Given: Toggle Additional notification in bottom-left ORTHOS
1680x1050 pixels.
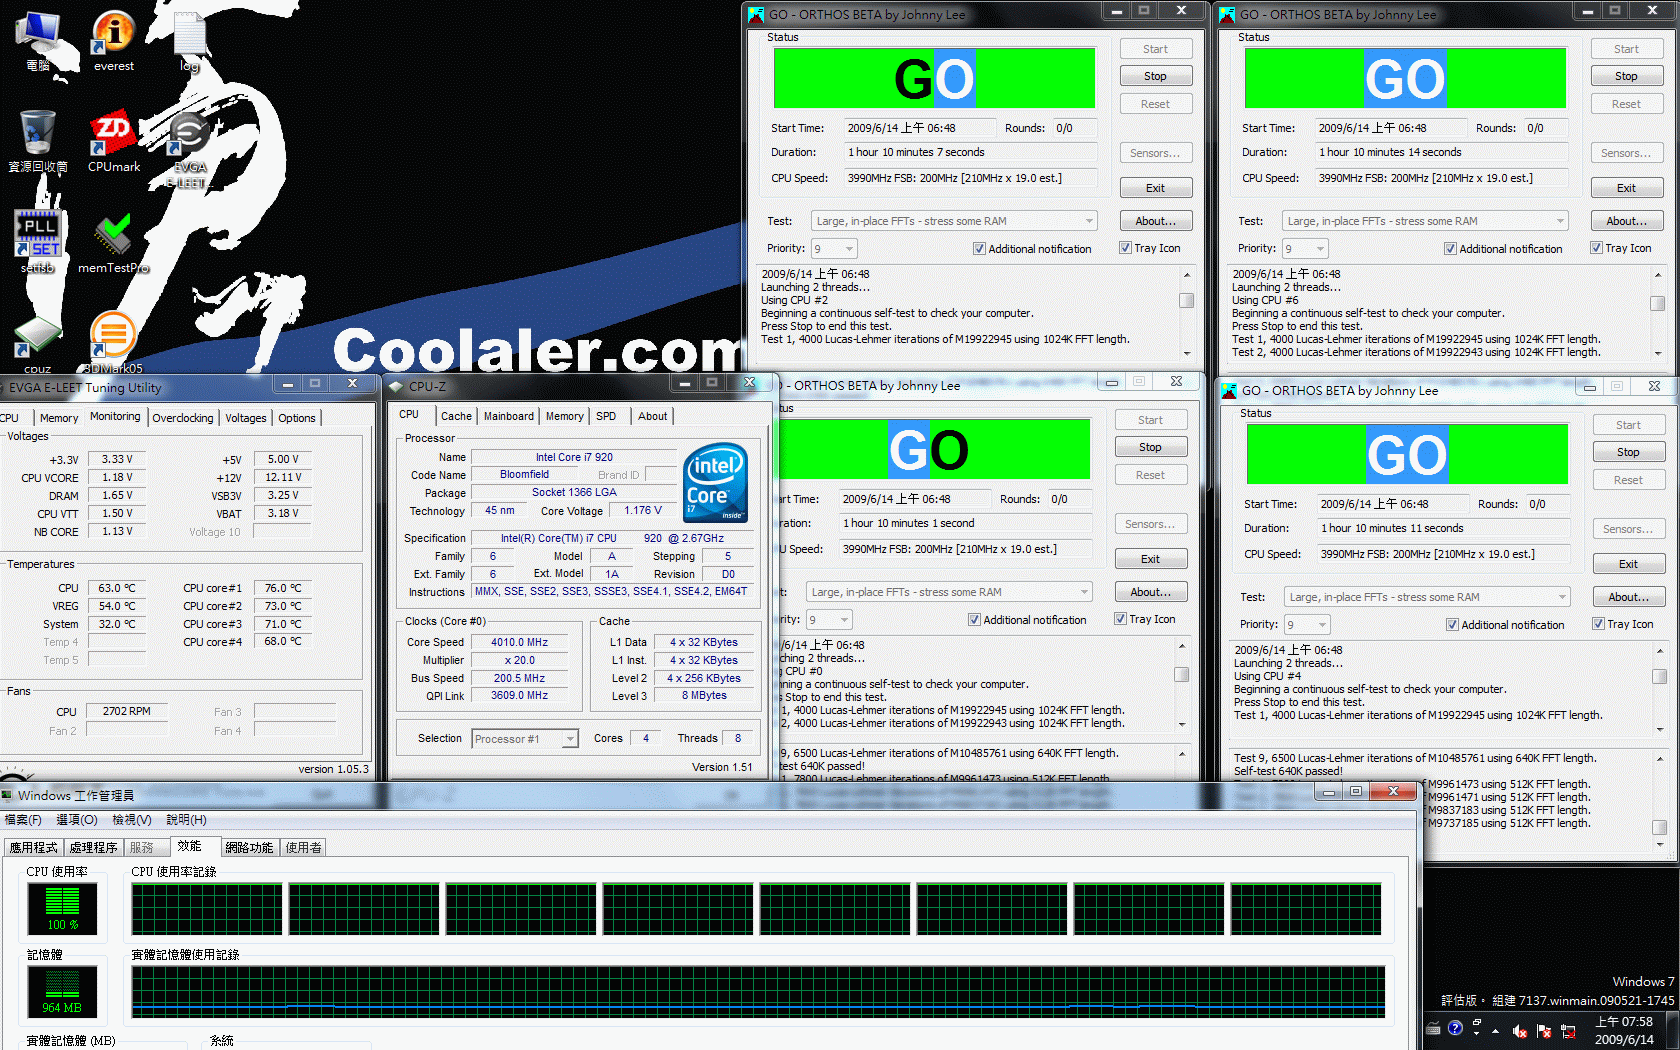Looking at the screenshot, I should [x=974, y=620].
